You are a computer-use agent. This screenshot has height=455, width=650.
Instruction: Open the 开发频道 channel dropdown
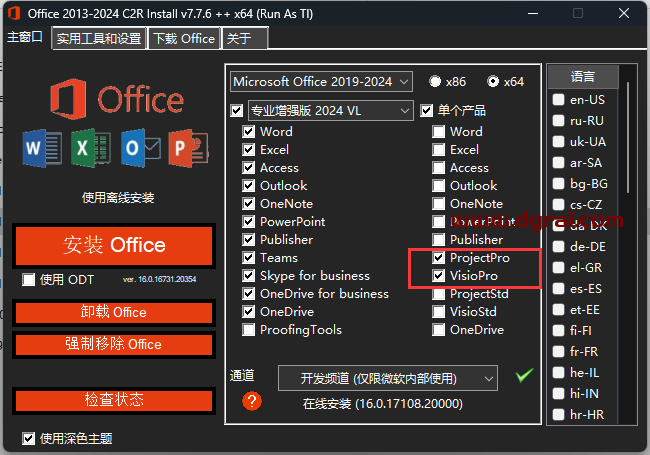tap(388, 378)
